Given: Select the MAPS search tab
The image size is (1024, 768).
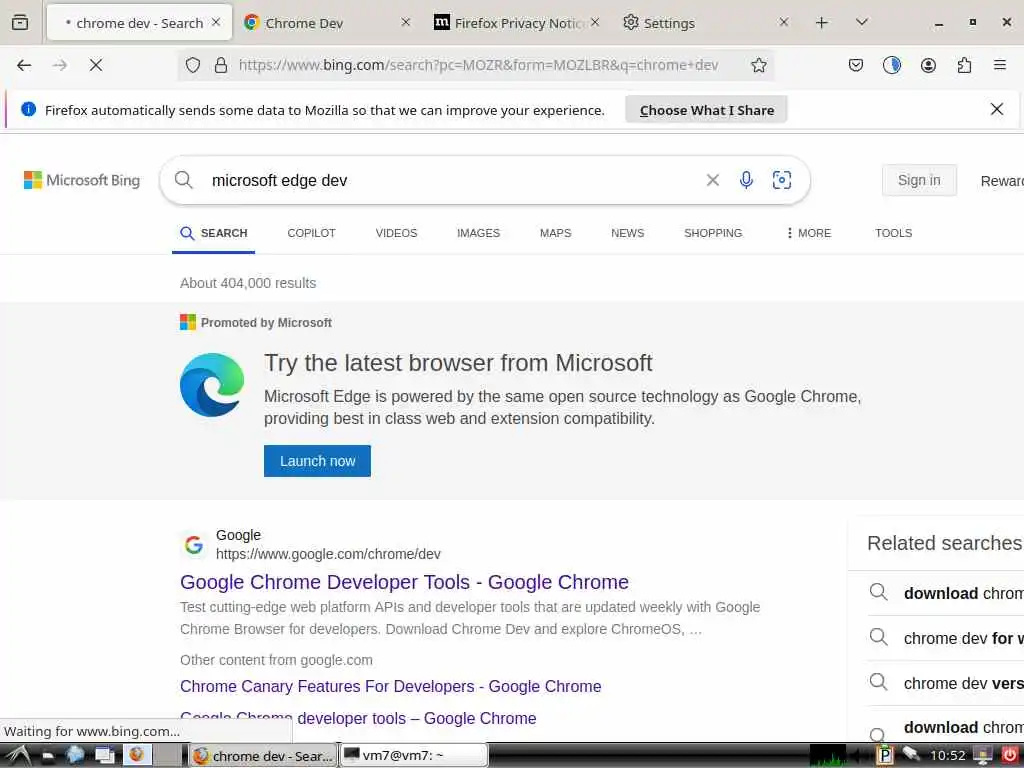Looking at the screenshot, I should 556,233.
